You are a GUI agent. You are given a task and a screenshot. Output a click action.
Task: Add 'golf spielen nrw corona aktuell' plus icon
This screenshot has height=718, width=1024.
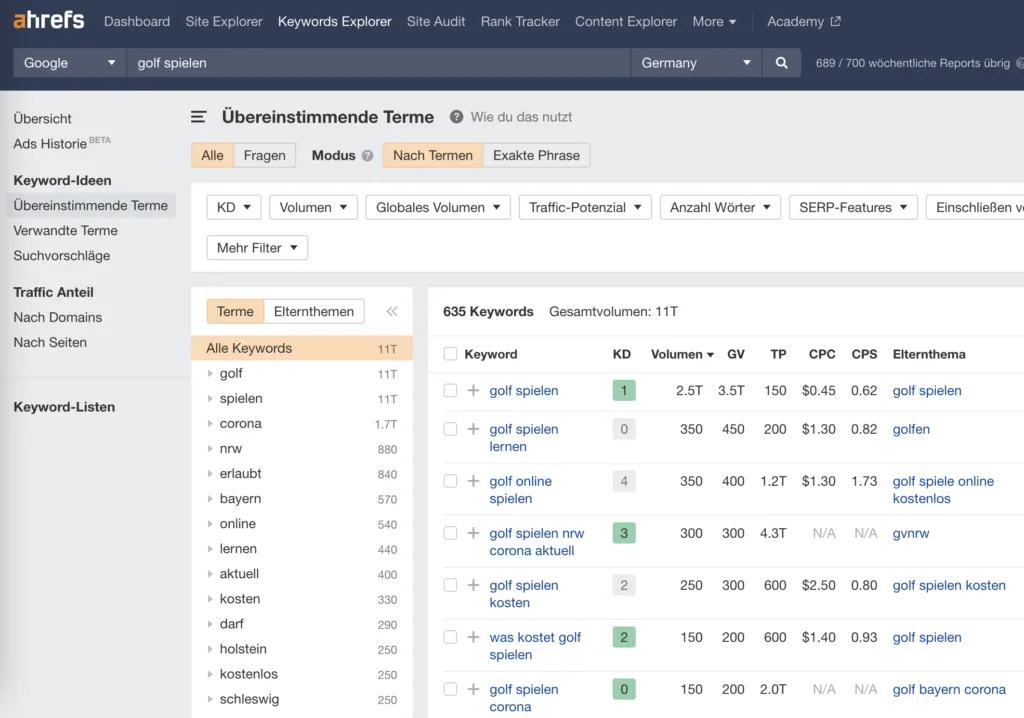pyautogui.click(x=473, y=533)
